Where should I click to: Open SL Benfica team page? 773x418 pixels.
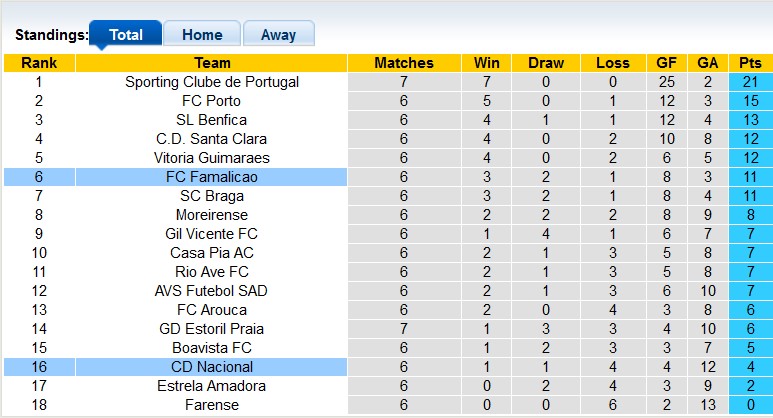click(x=212, y=120)
